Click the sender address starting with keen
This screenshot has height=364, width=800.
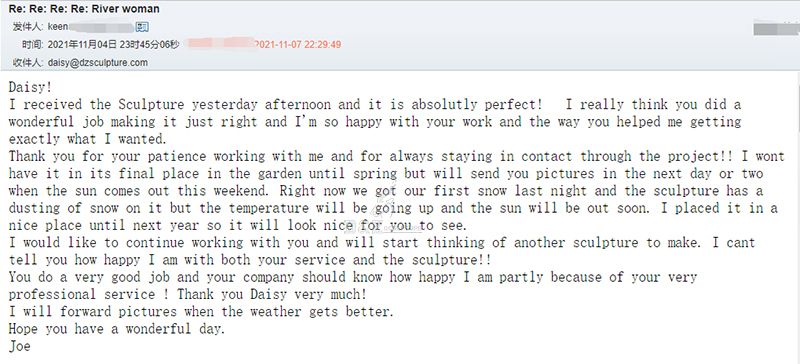click(x=90, y=27)
